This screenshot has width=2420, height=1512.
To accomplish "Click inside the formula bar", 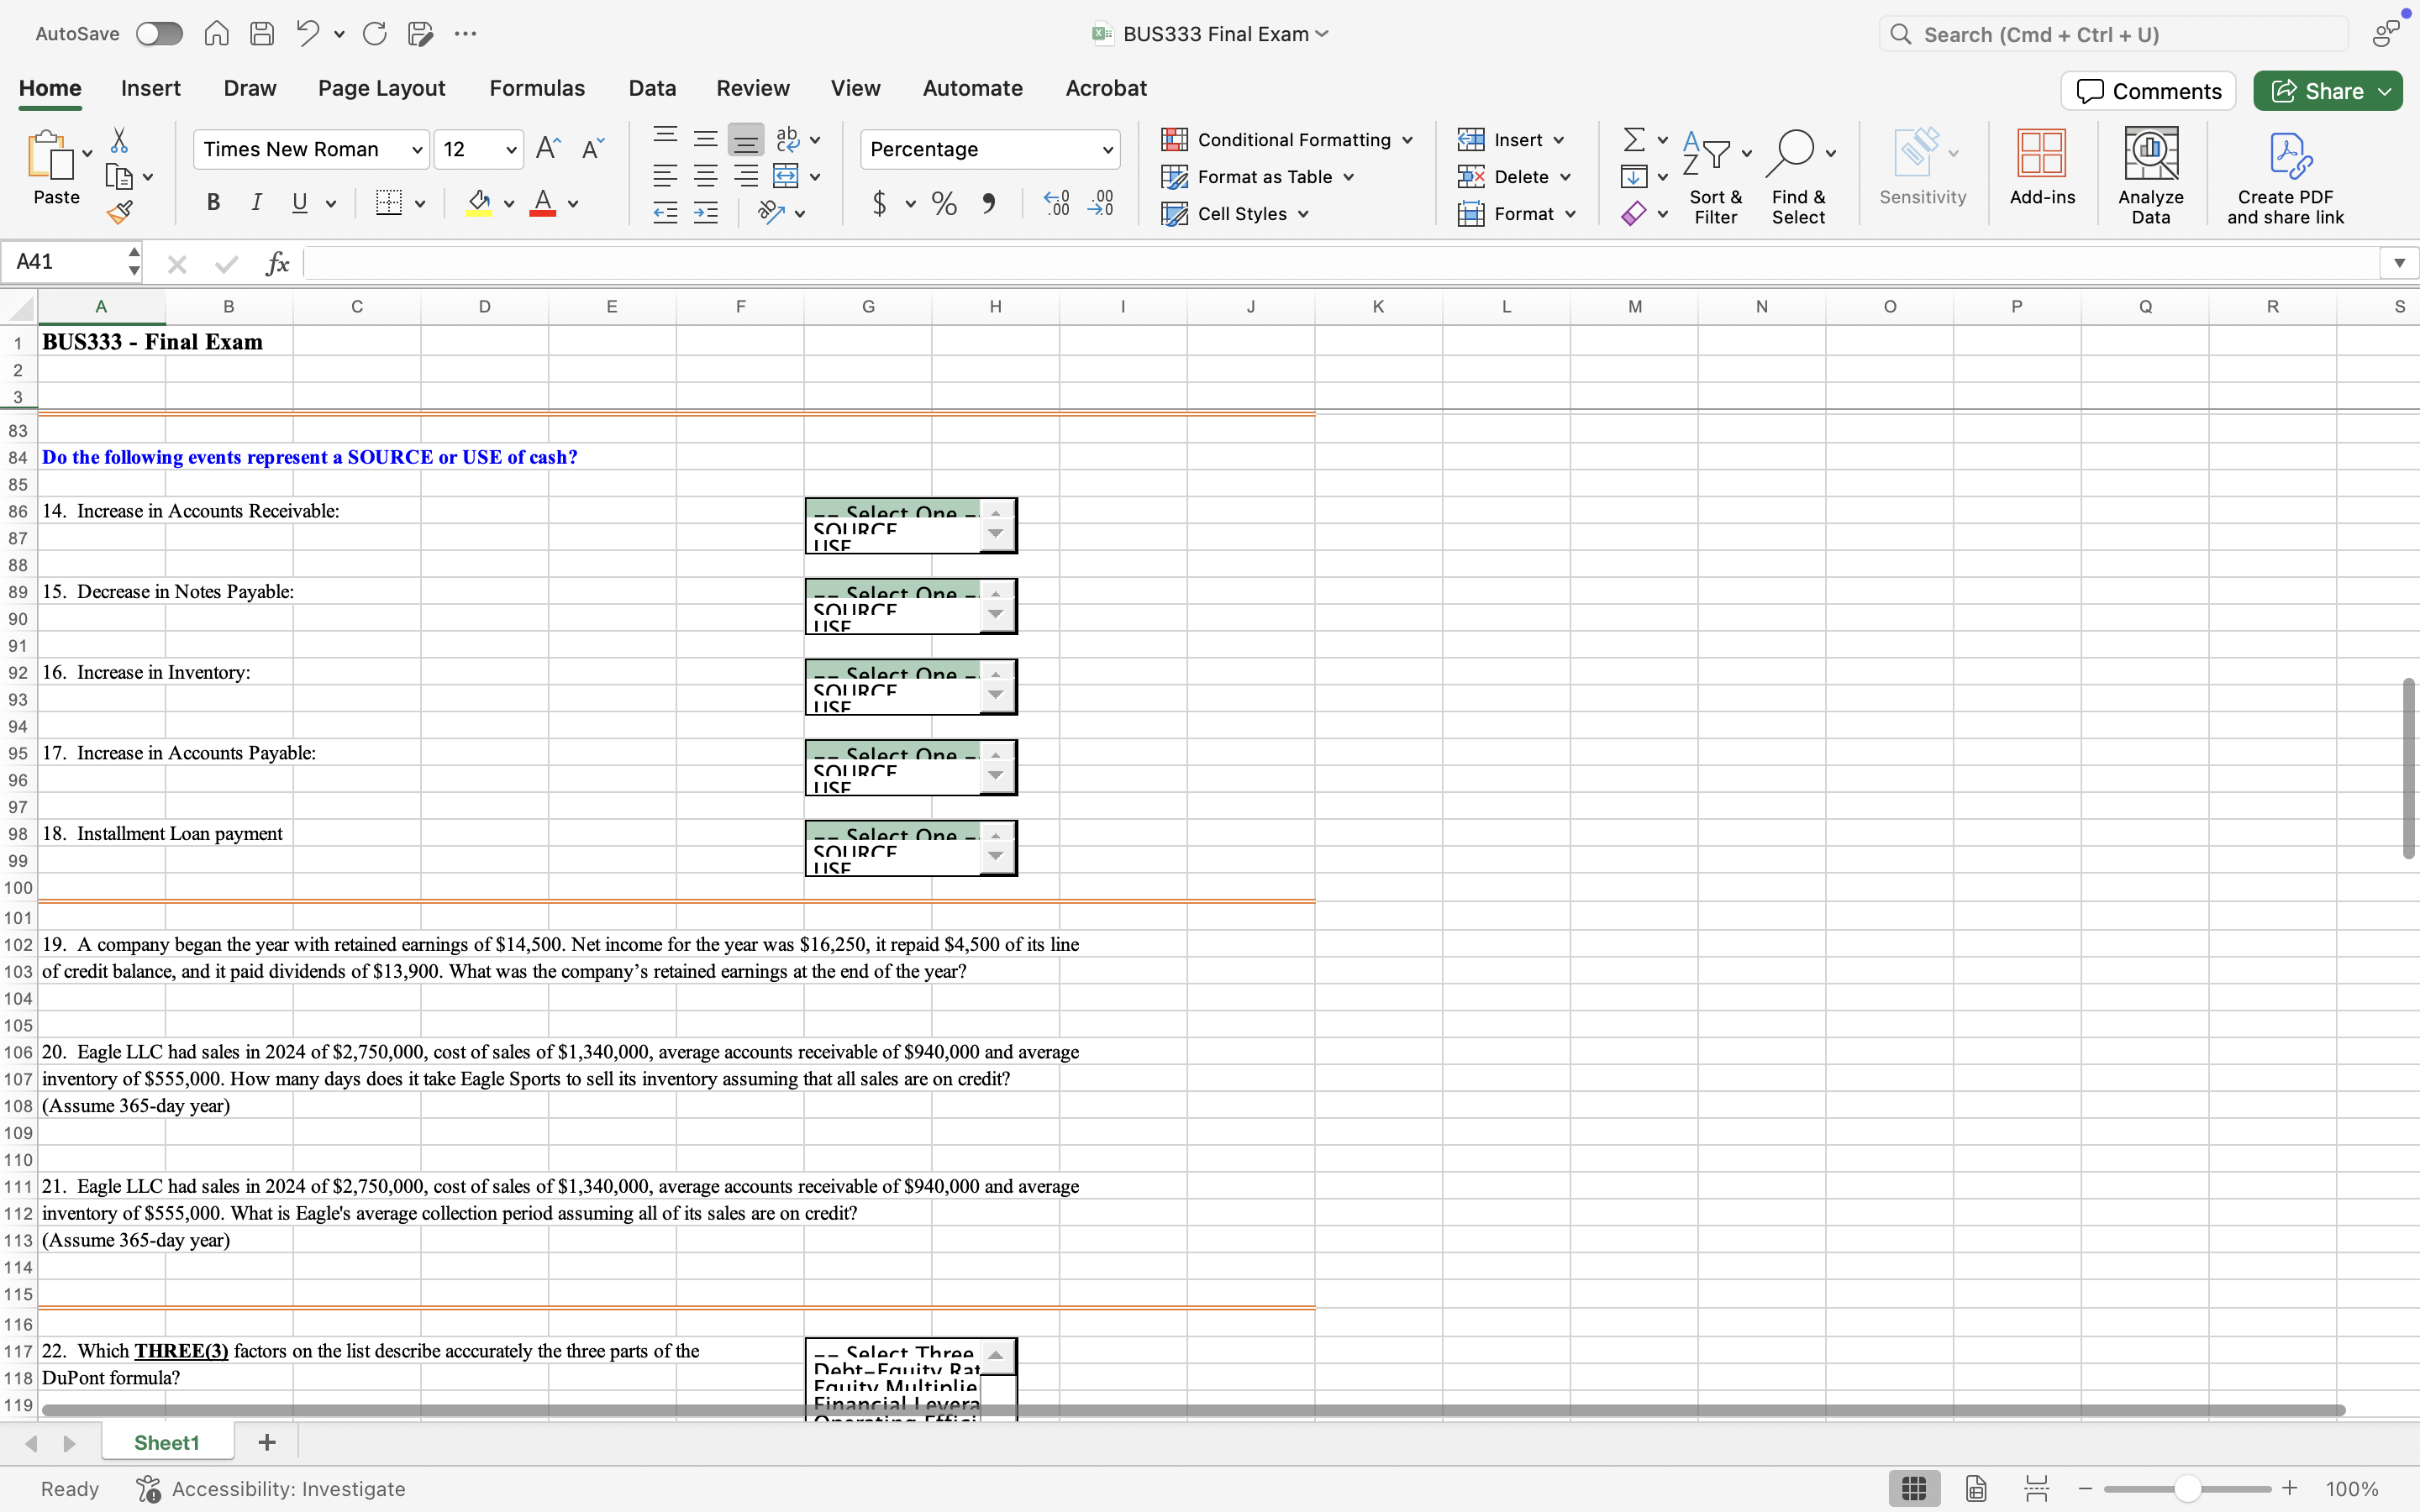I will click(x=800, y=263).
